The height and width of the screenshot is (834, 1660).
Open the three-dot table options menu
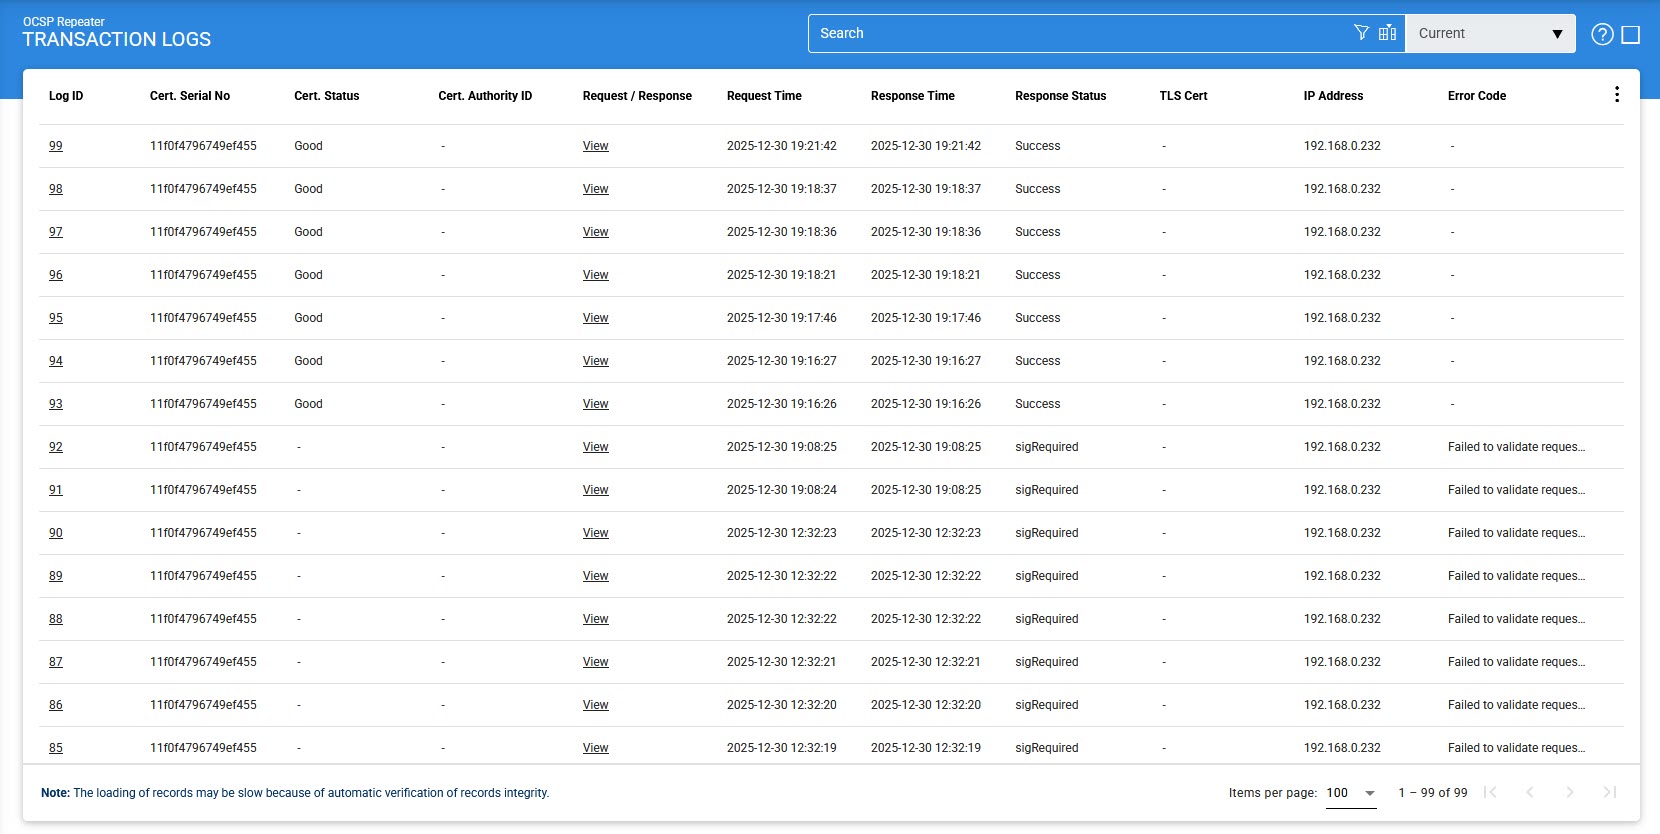(x=1616, y=95)
